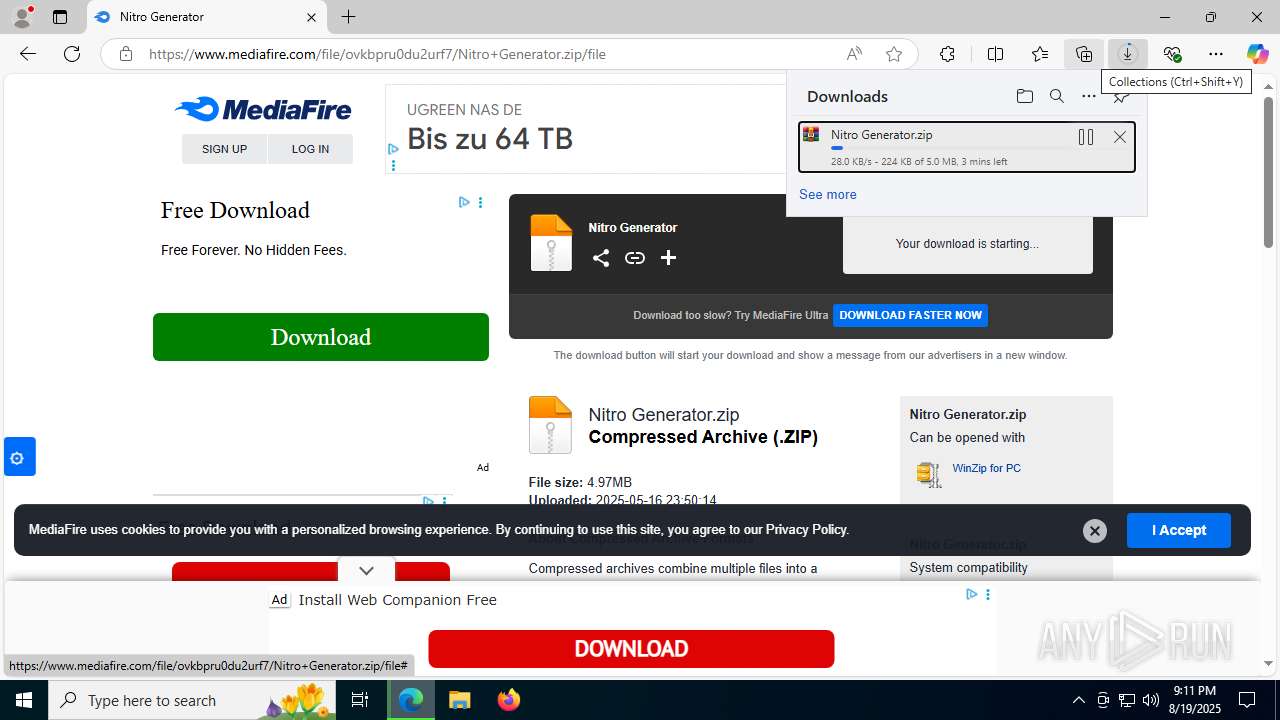Close the Nitro Generator tab
The width and height of the screenshot is (1280, 720).
pyautogui.click(x=311, y=17)
